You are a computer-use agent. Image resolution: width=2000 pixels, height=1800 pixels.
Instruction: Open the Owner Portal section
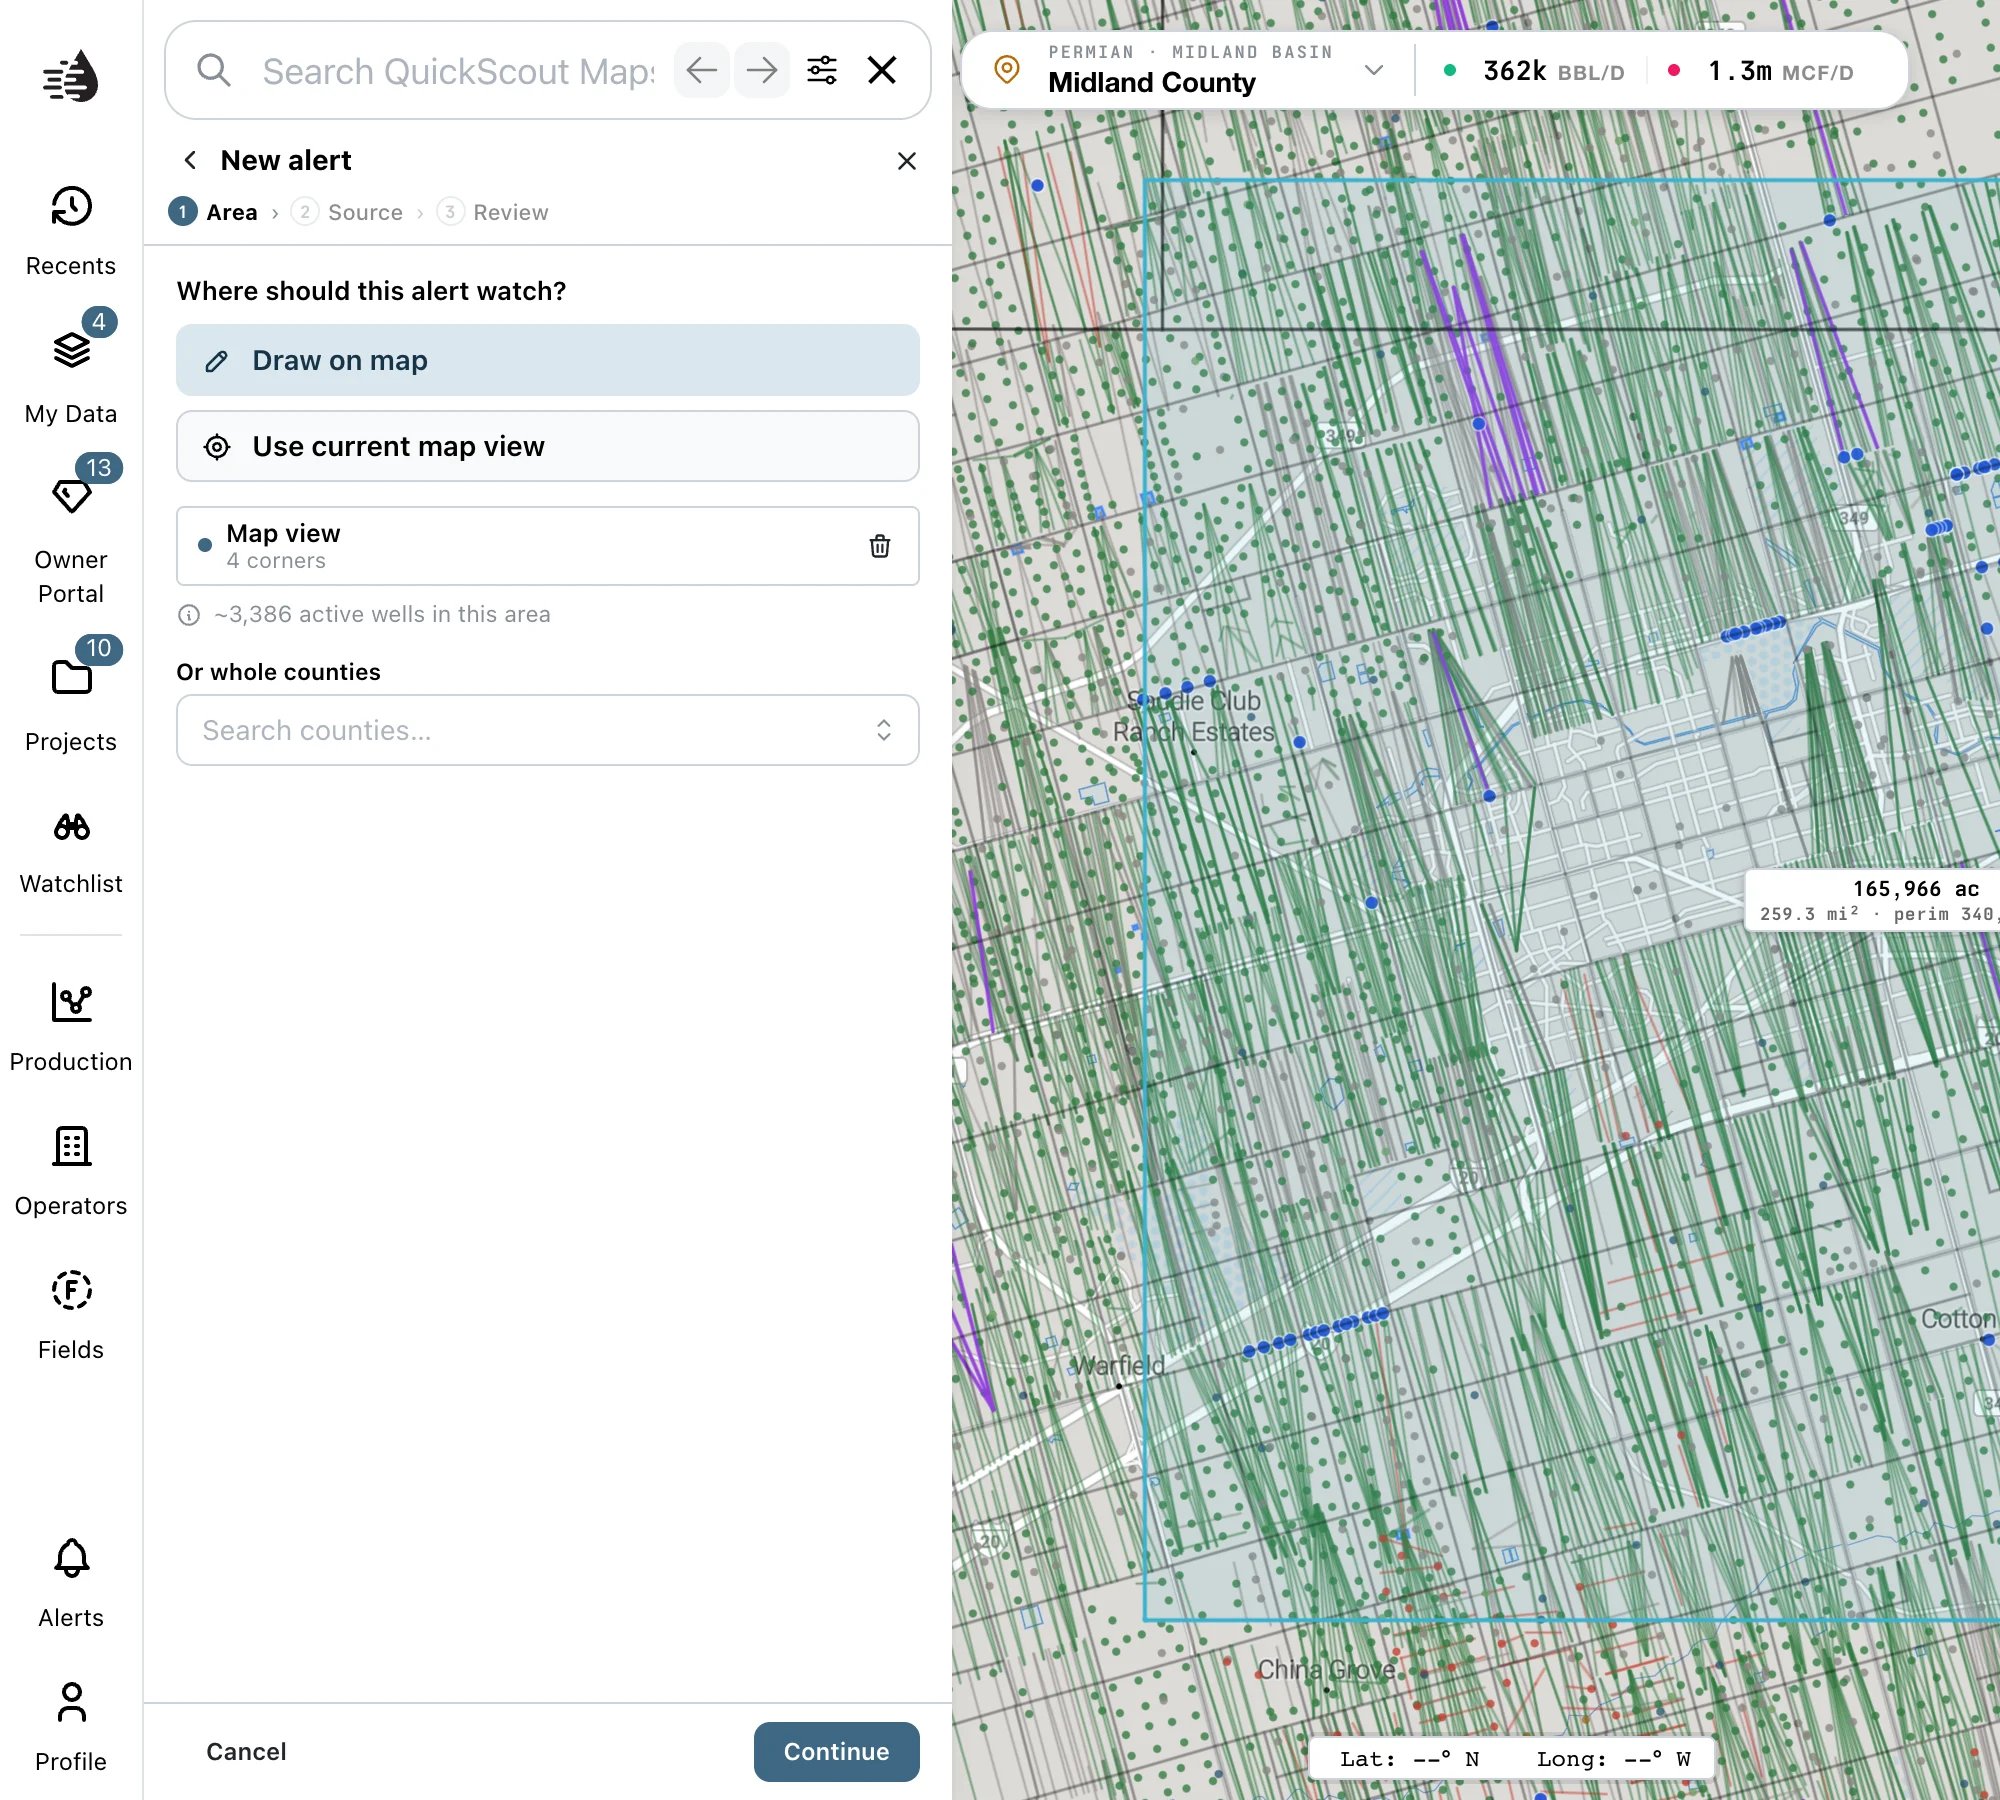tap(70, 540)
